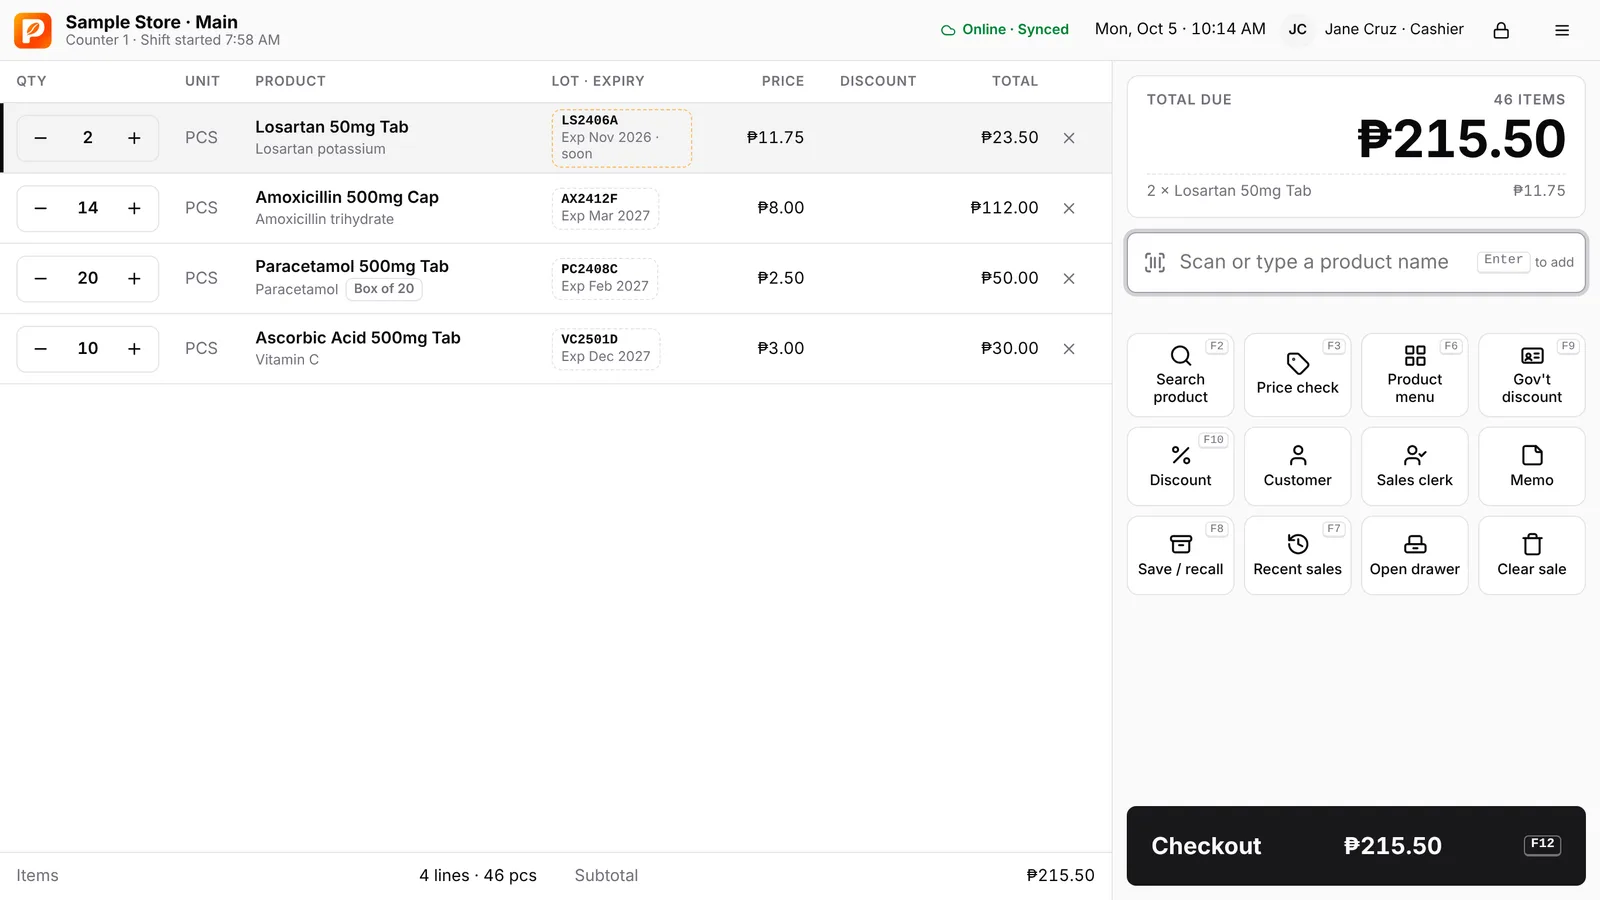
Task: Remove the Ascorbic Acid 500mg Tab line
Action: pos(1069,348)
